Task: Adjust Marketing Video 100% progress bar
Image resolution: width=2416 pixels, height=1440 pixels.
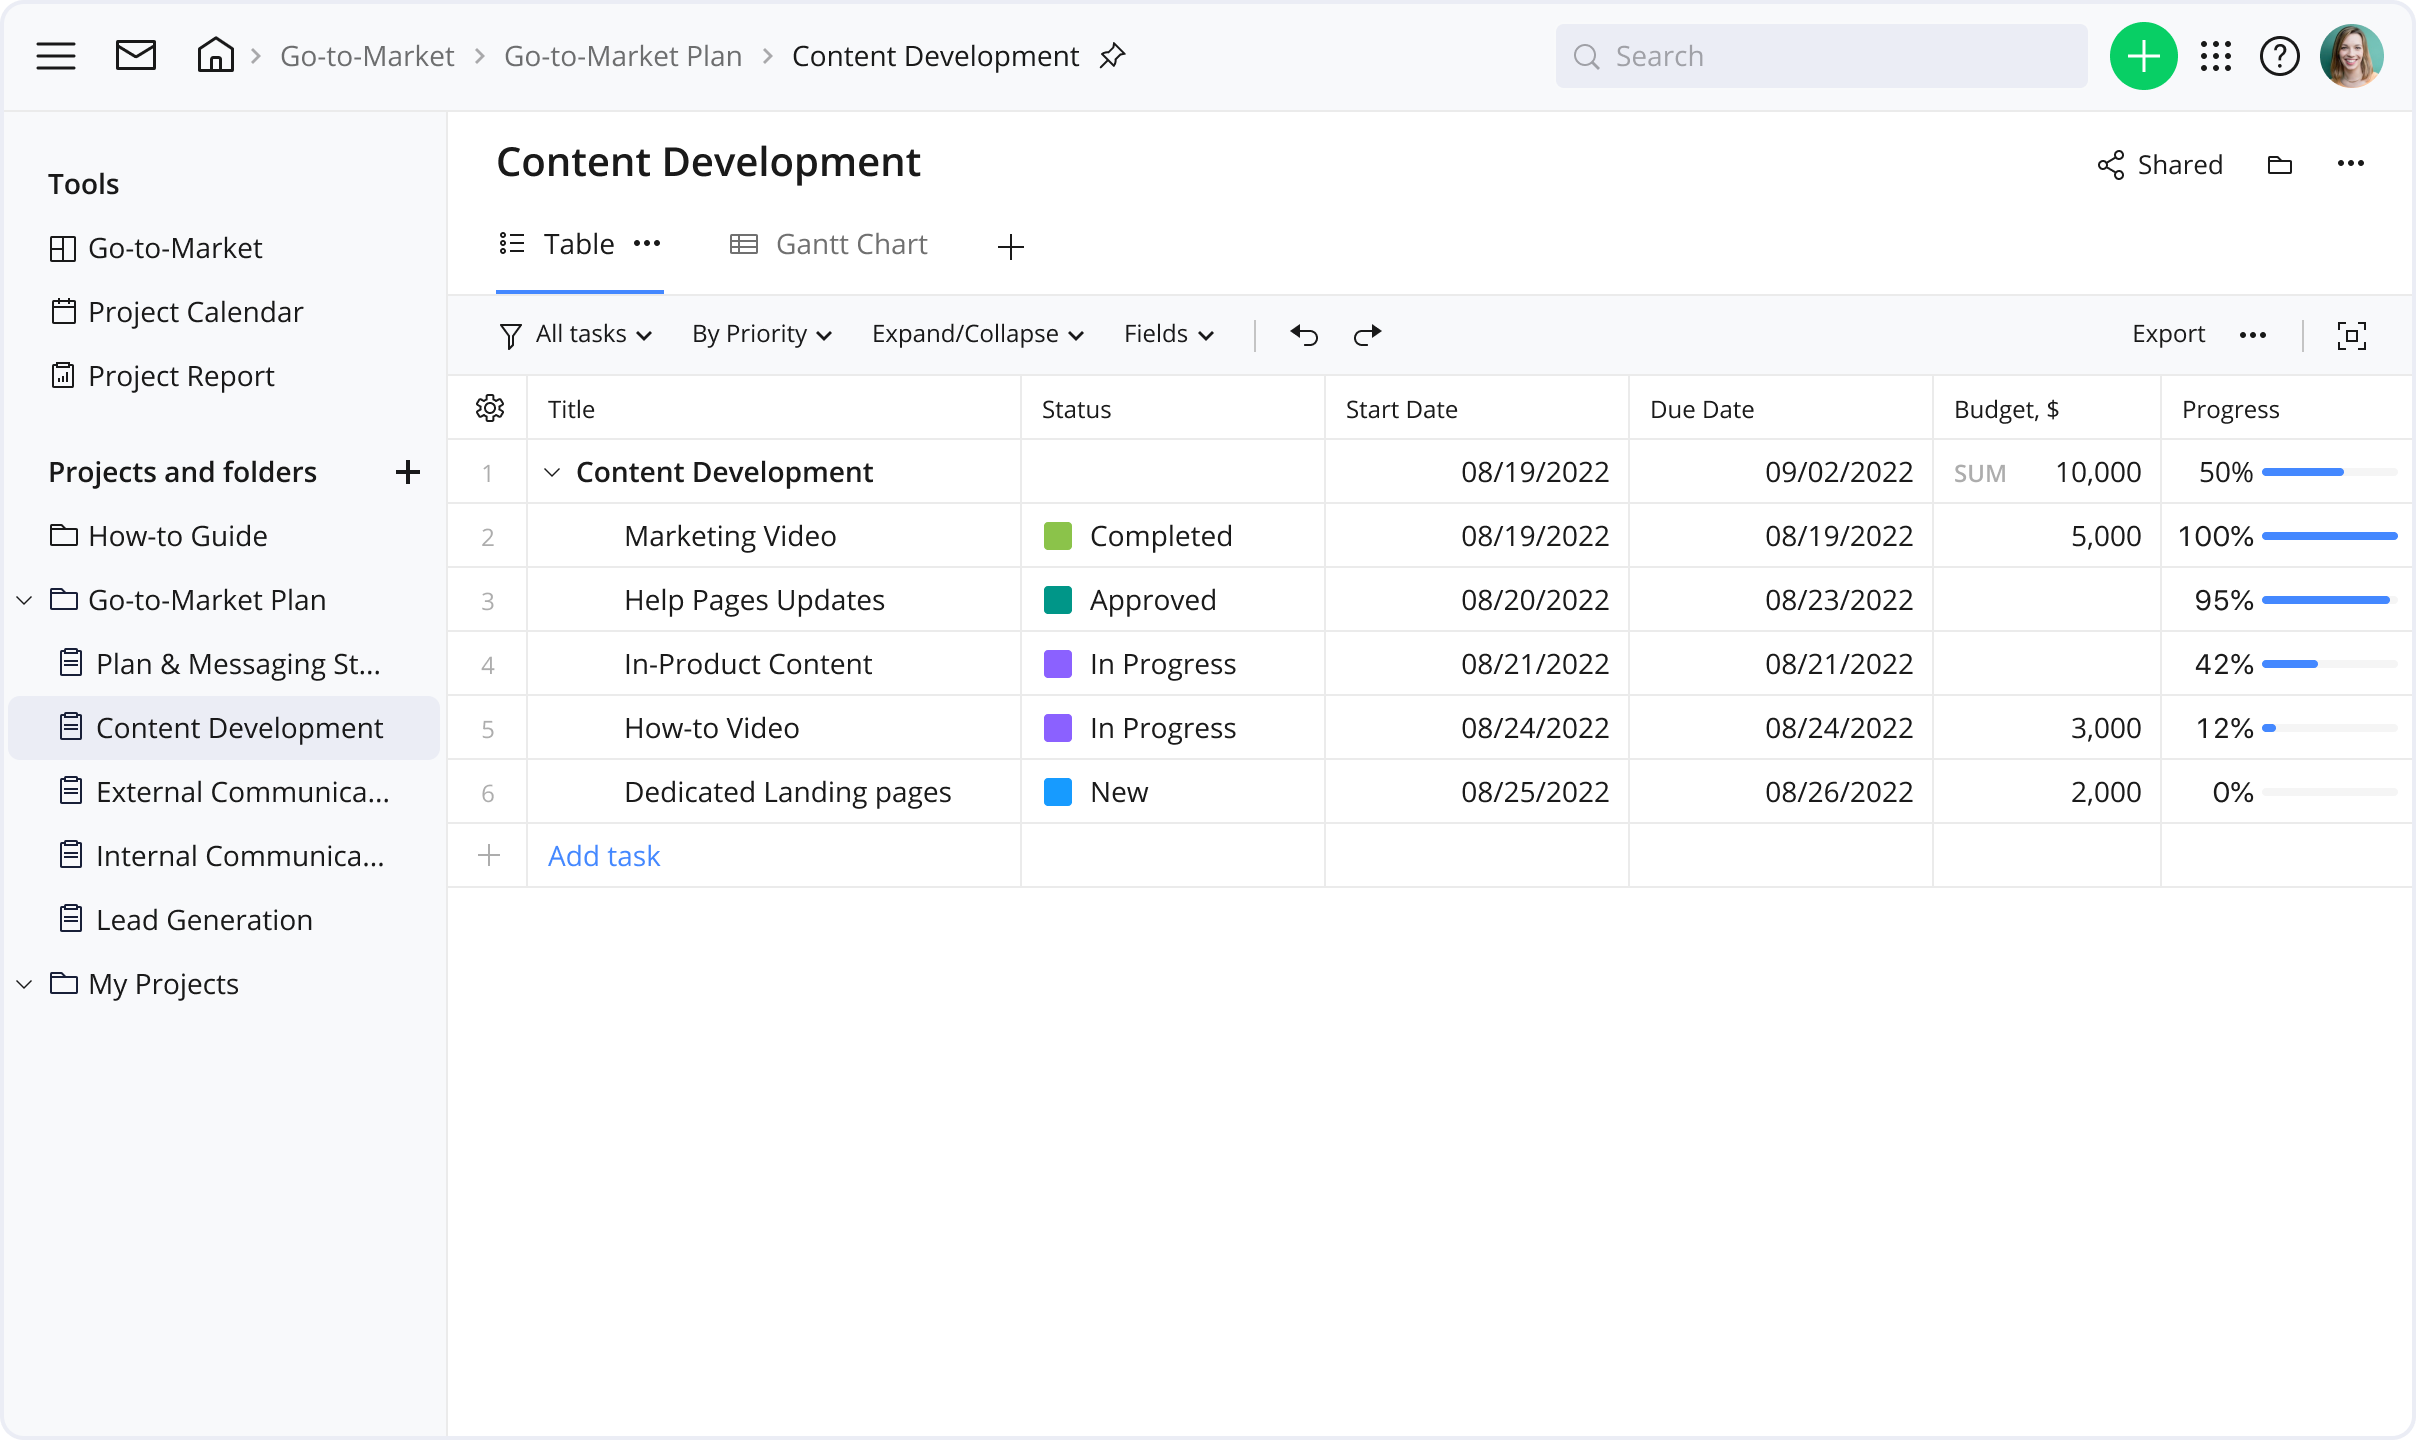Action: coord(2329,536)
